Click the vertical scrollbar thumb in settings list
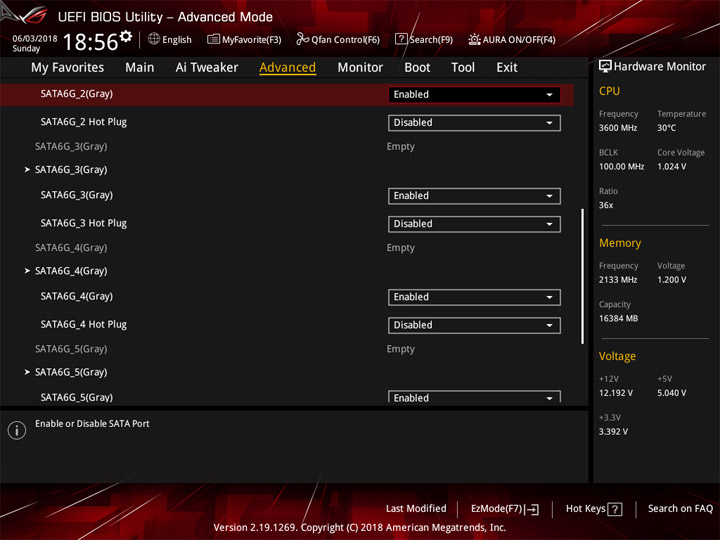 (582, 276)
